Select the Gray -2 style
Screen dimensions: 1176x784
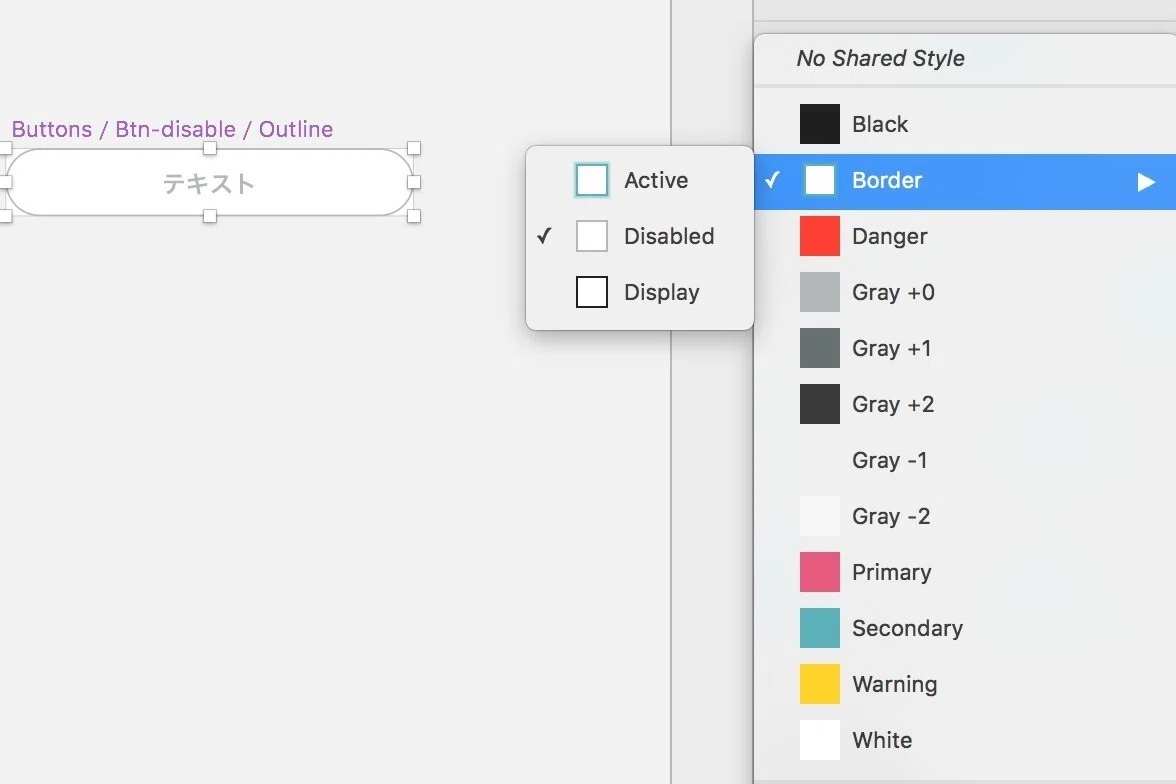pyautogui.click(x=965, y=516)
